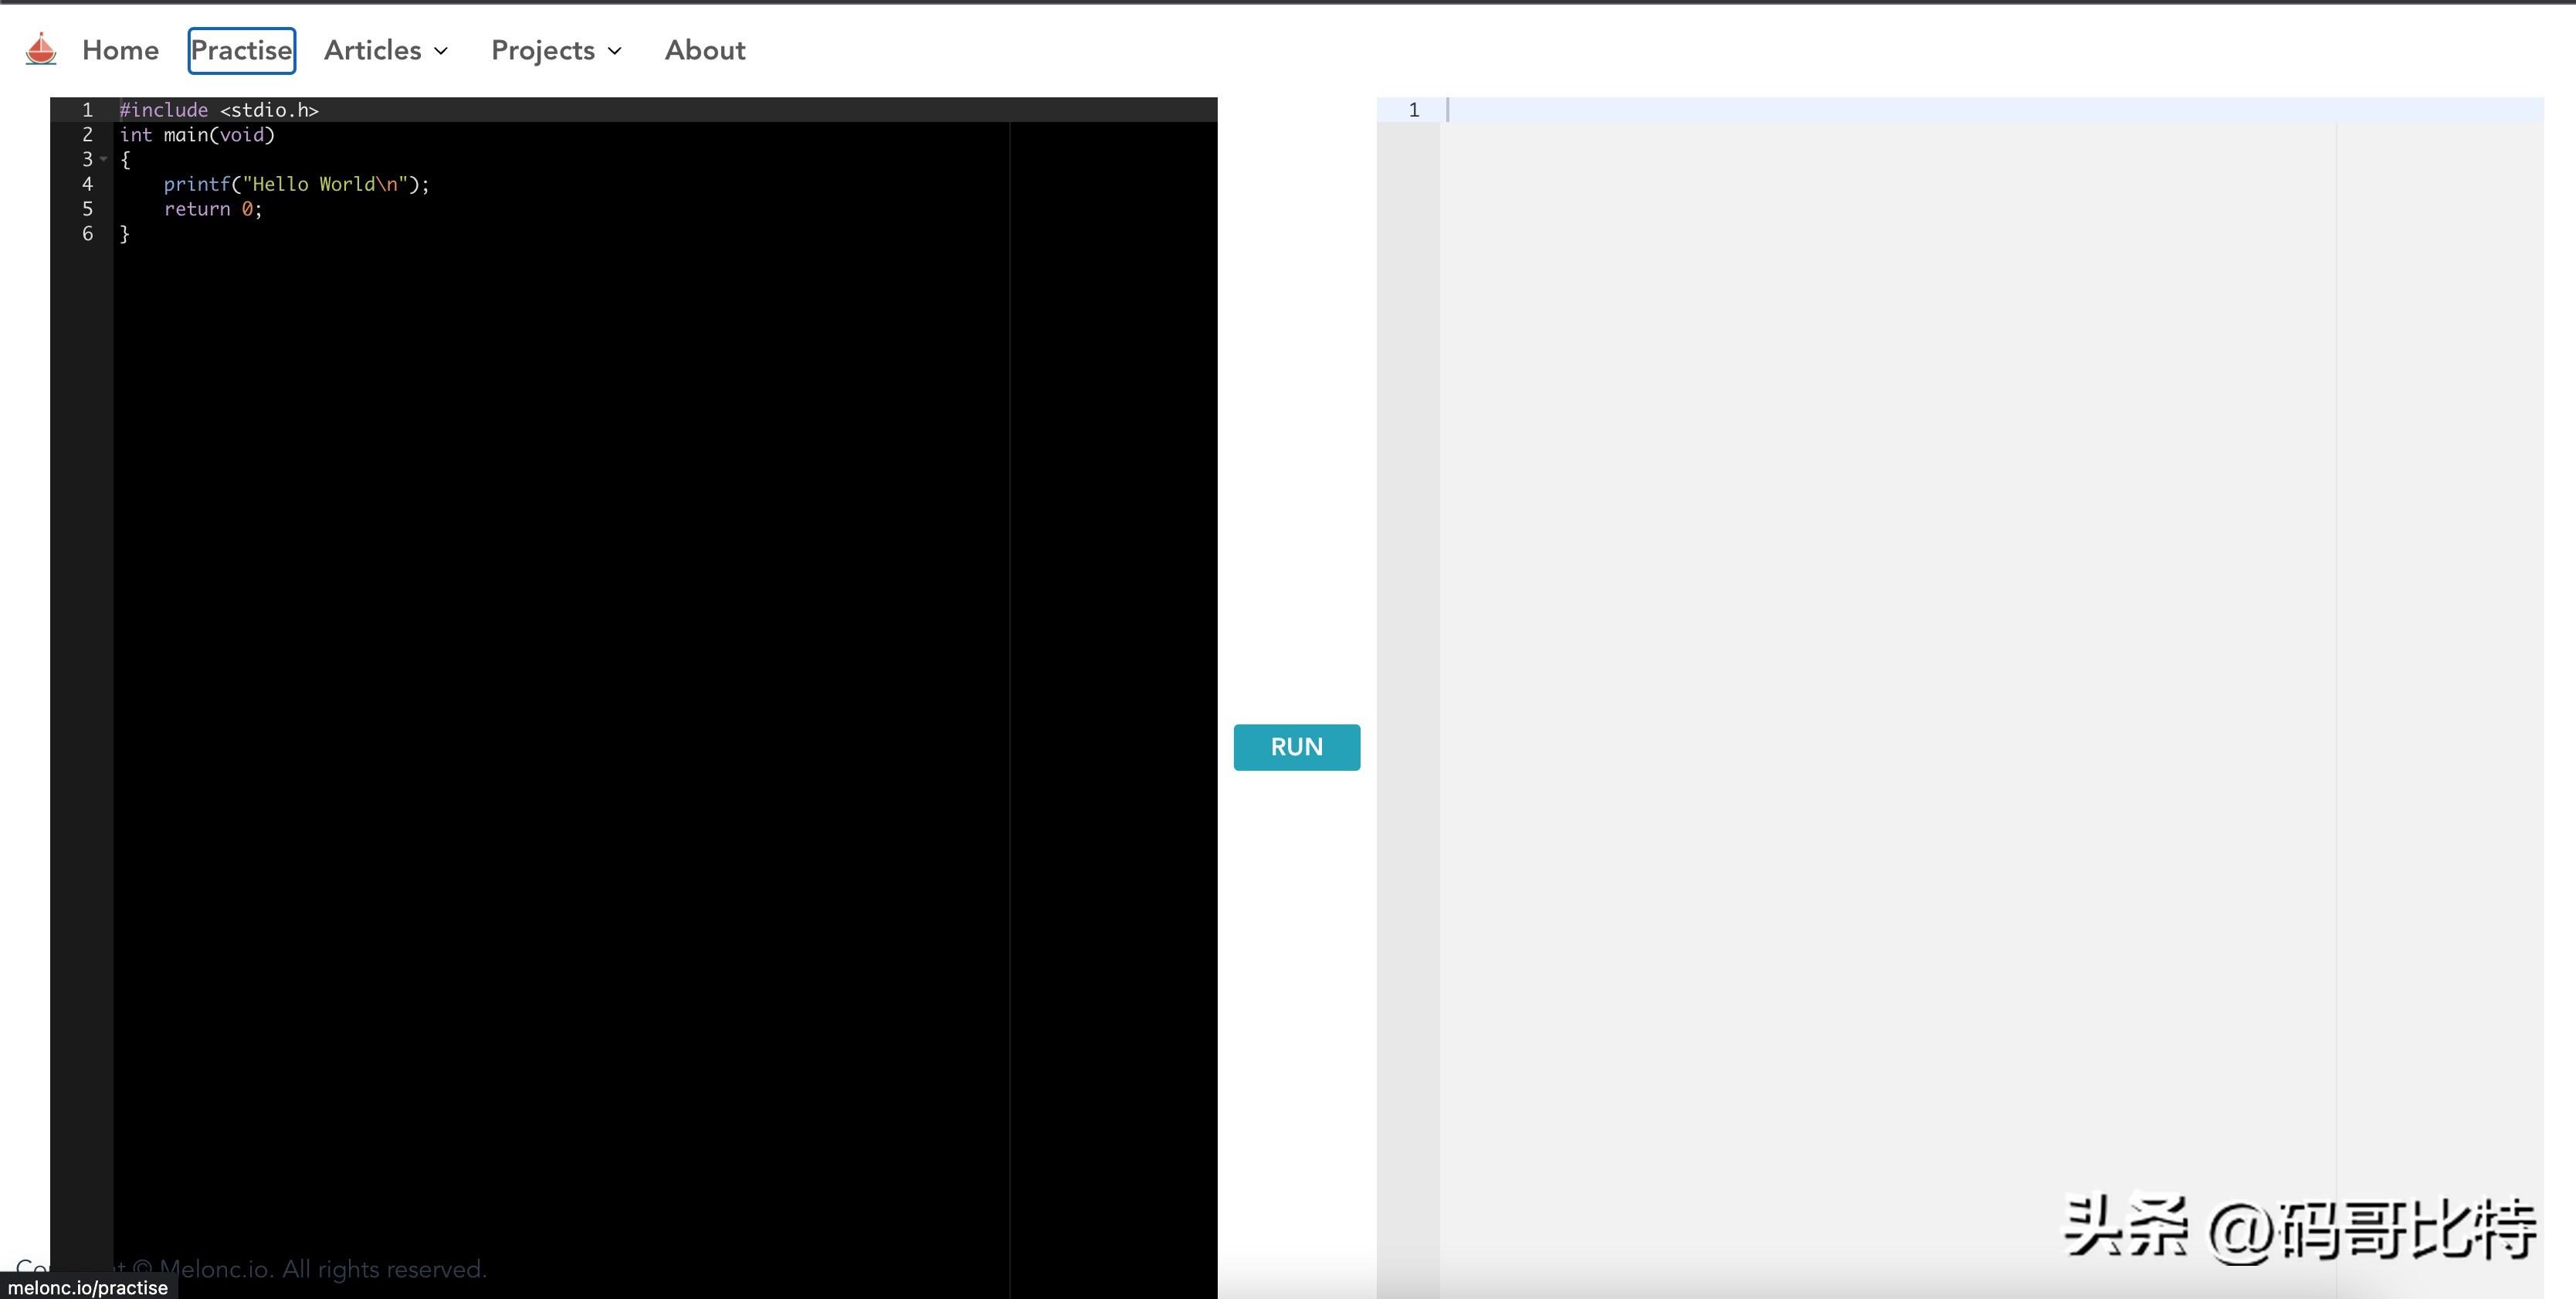Click the stdio.h include directive
Image resolution: width=2576 pixels, height=1299 pixels.
[219, 110]
